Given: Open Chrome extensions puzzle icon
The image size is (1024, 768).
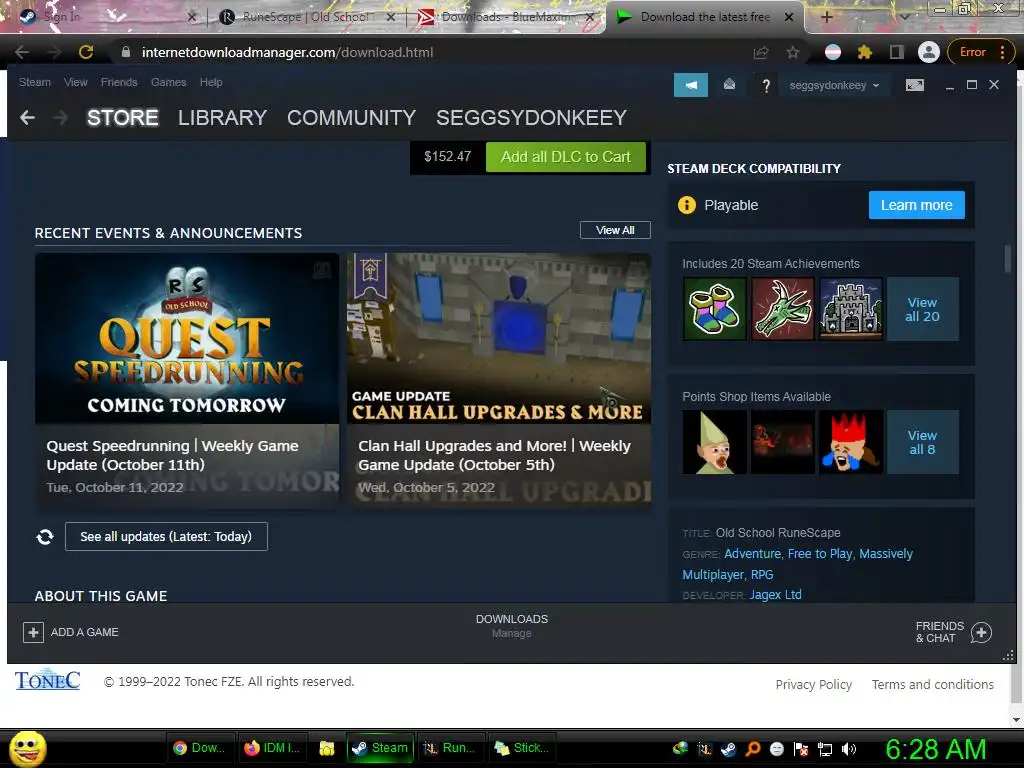Looking at the screenshot, I should pyautogui.click(x=865, y=52).
